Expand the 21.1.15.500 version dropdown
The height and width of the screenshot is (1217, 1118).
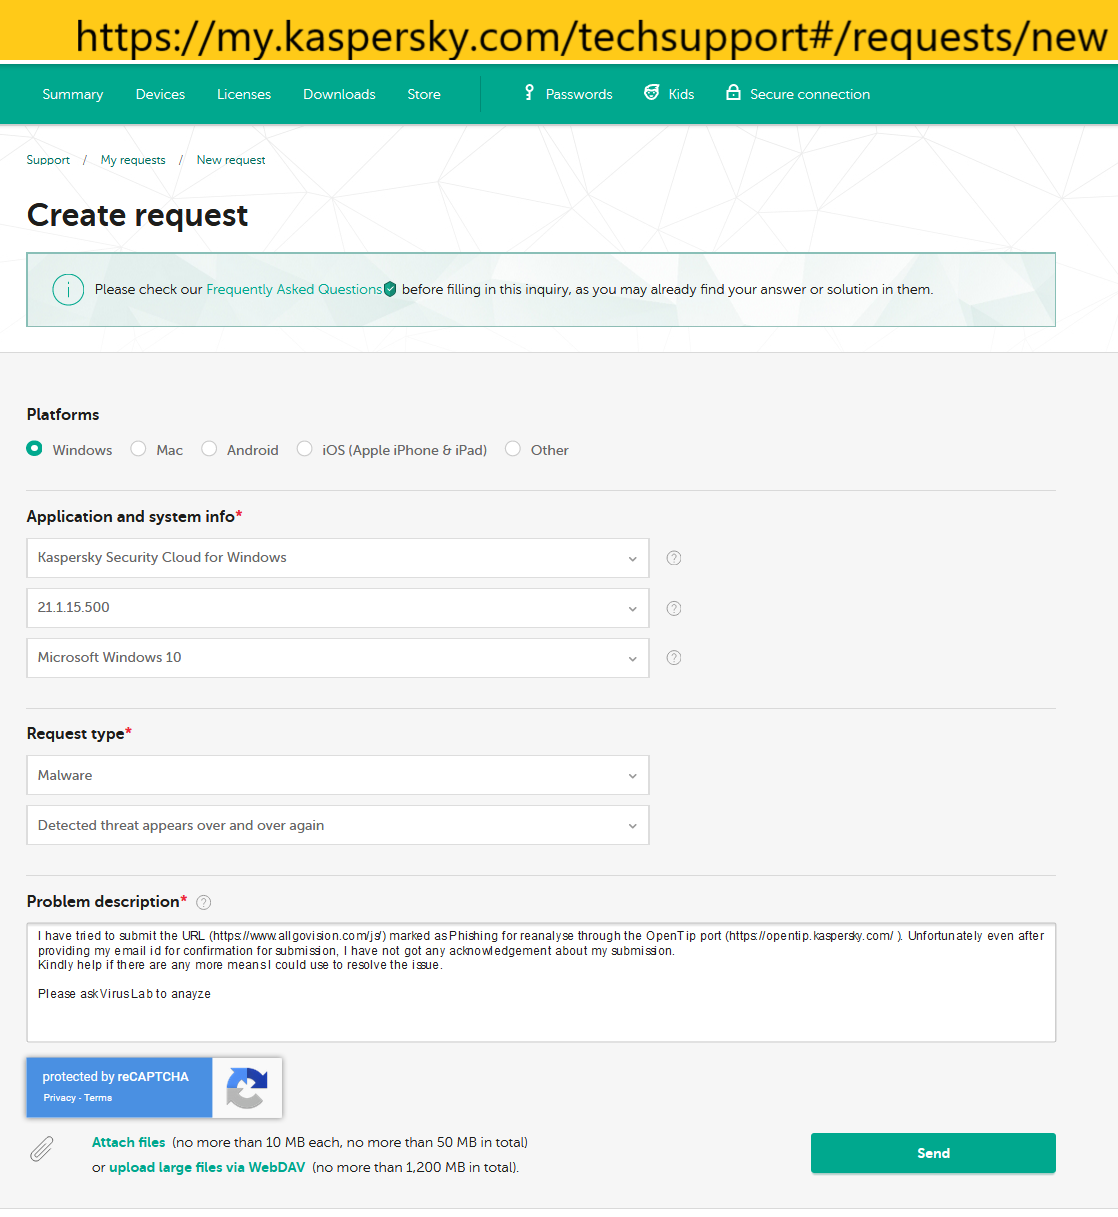point(338,608)
